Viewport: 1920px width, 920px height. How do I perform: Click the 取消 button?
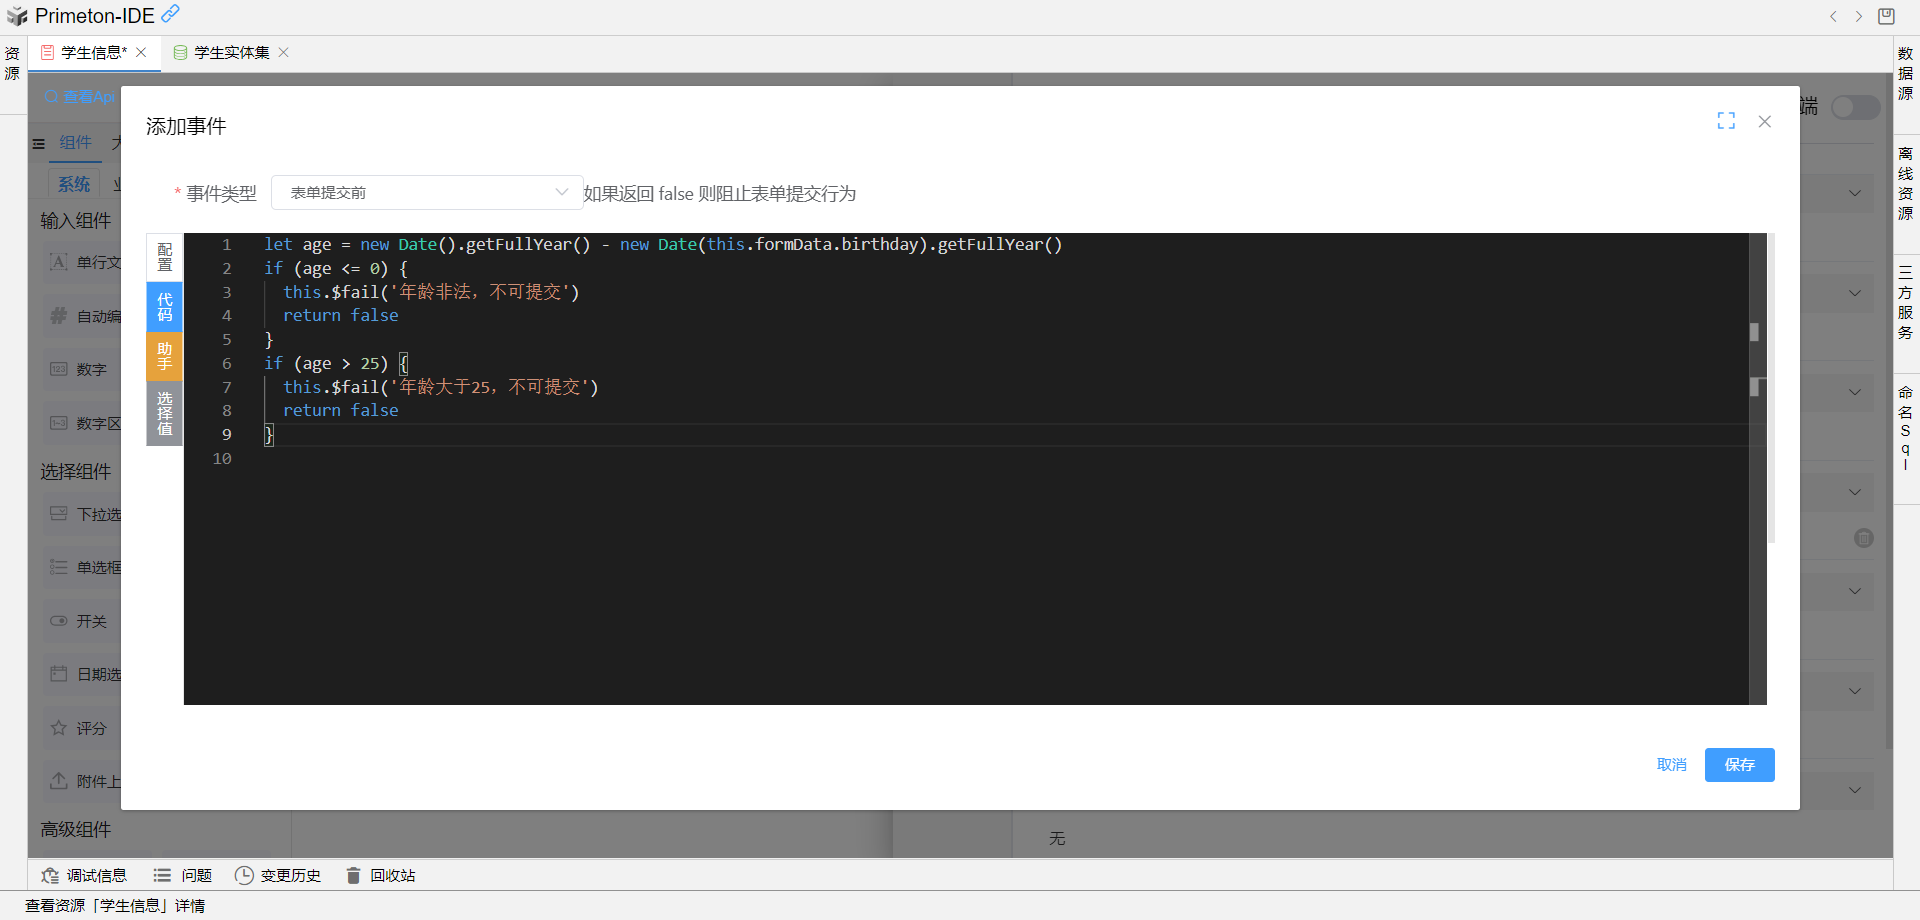click(x=1671, y=765)
